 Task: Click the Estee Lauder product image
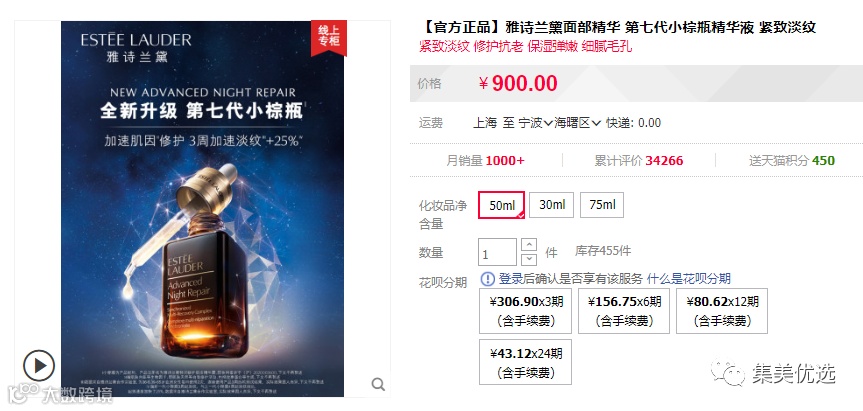(x=203, y=209)
